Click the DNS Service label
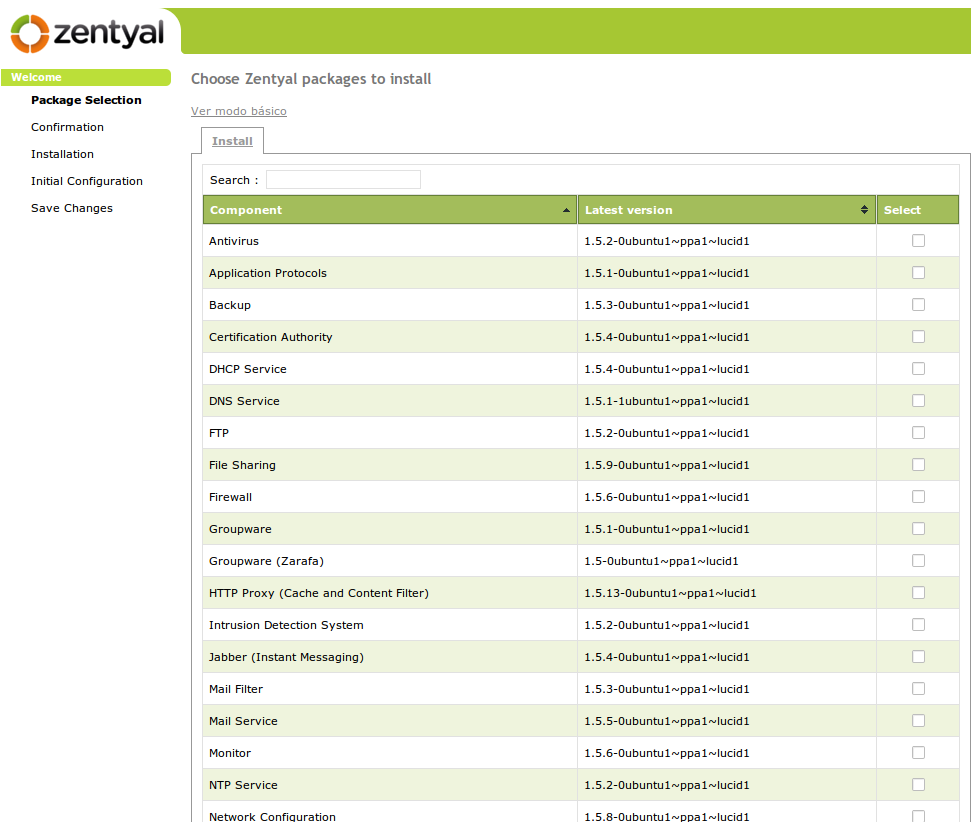 (244, 401)
